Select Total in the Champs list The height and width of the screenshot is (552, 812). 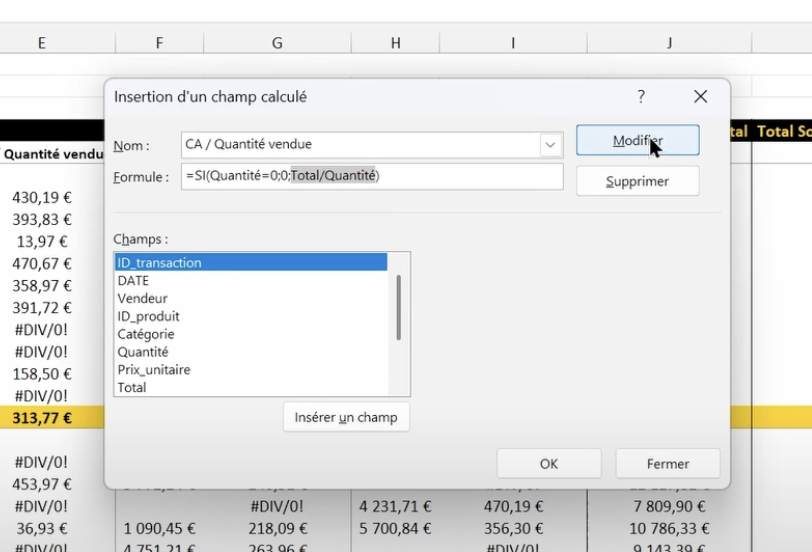251,387
